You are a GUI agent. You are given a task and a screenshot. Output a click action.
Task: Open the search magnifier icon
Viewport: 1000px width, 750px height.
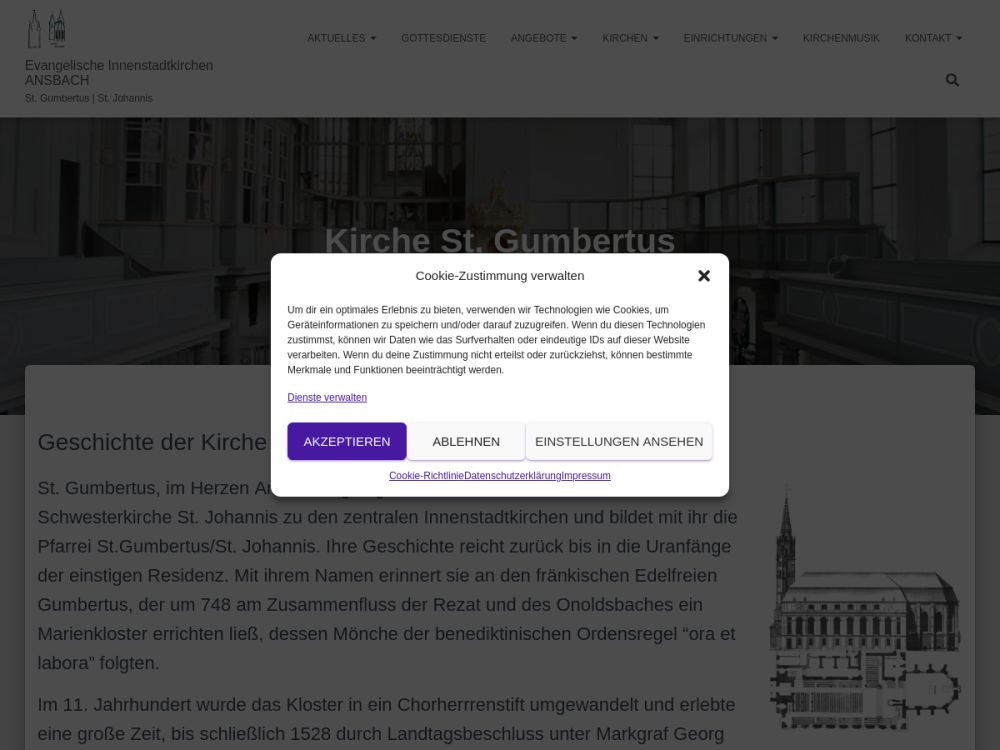952,80
